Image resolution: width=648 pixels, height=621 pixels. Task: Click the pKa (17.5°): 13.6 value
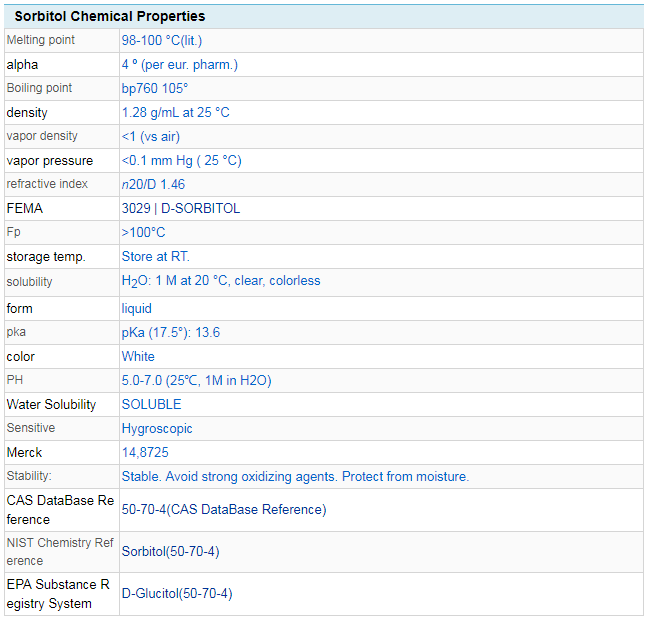click(x=170, y=332)
